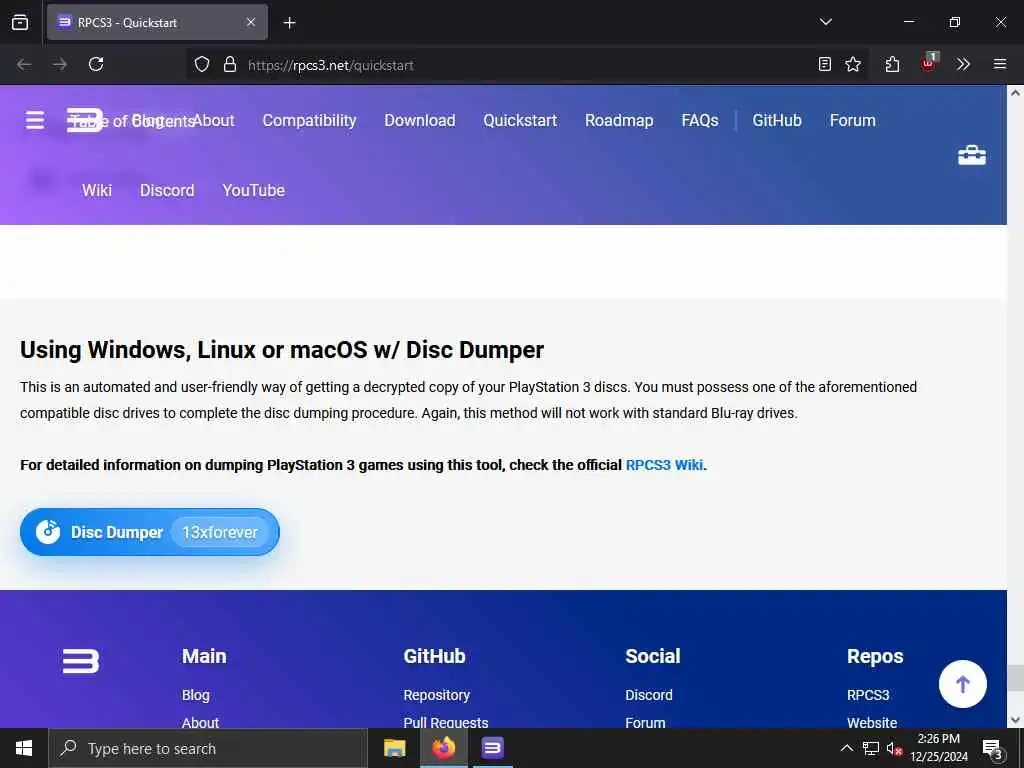View site security lock information

230,64
